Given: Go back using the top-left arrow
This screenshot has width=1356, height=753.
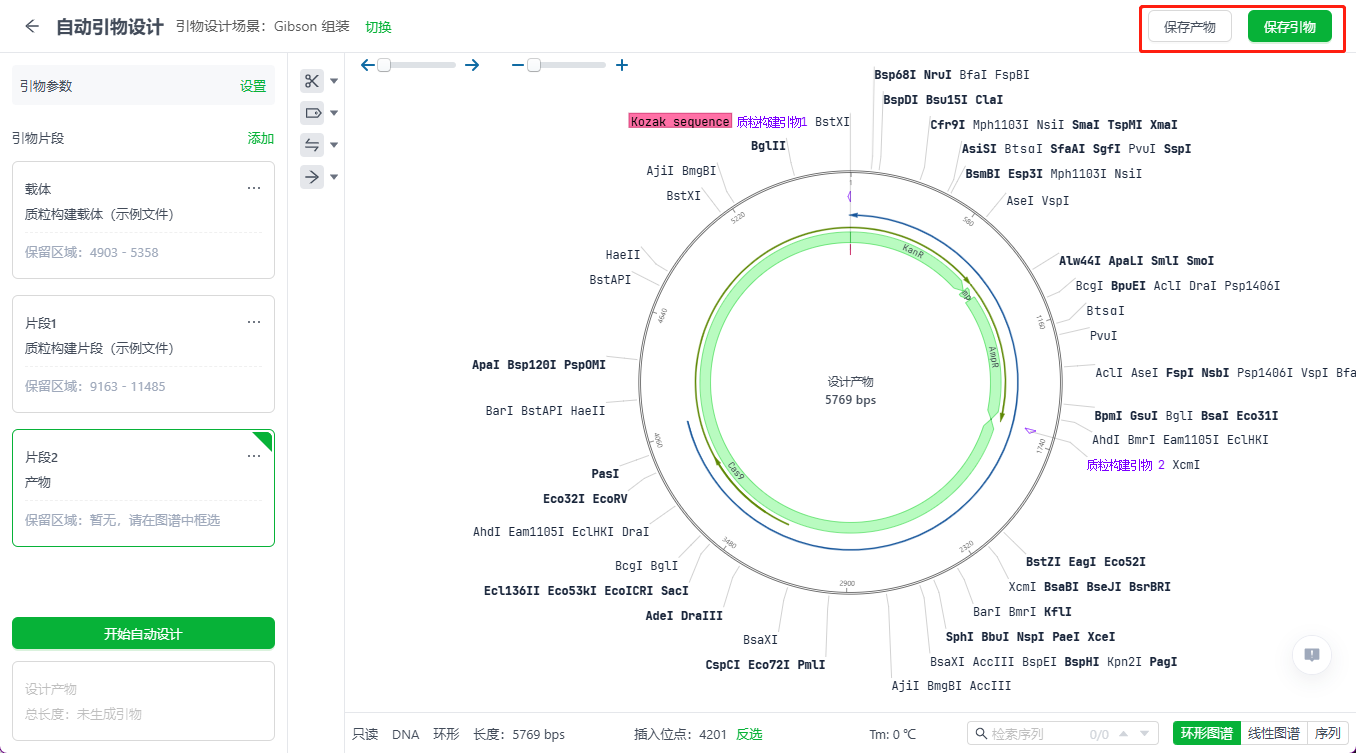Looking at the screenshot, I should (x=32, y=27).
